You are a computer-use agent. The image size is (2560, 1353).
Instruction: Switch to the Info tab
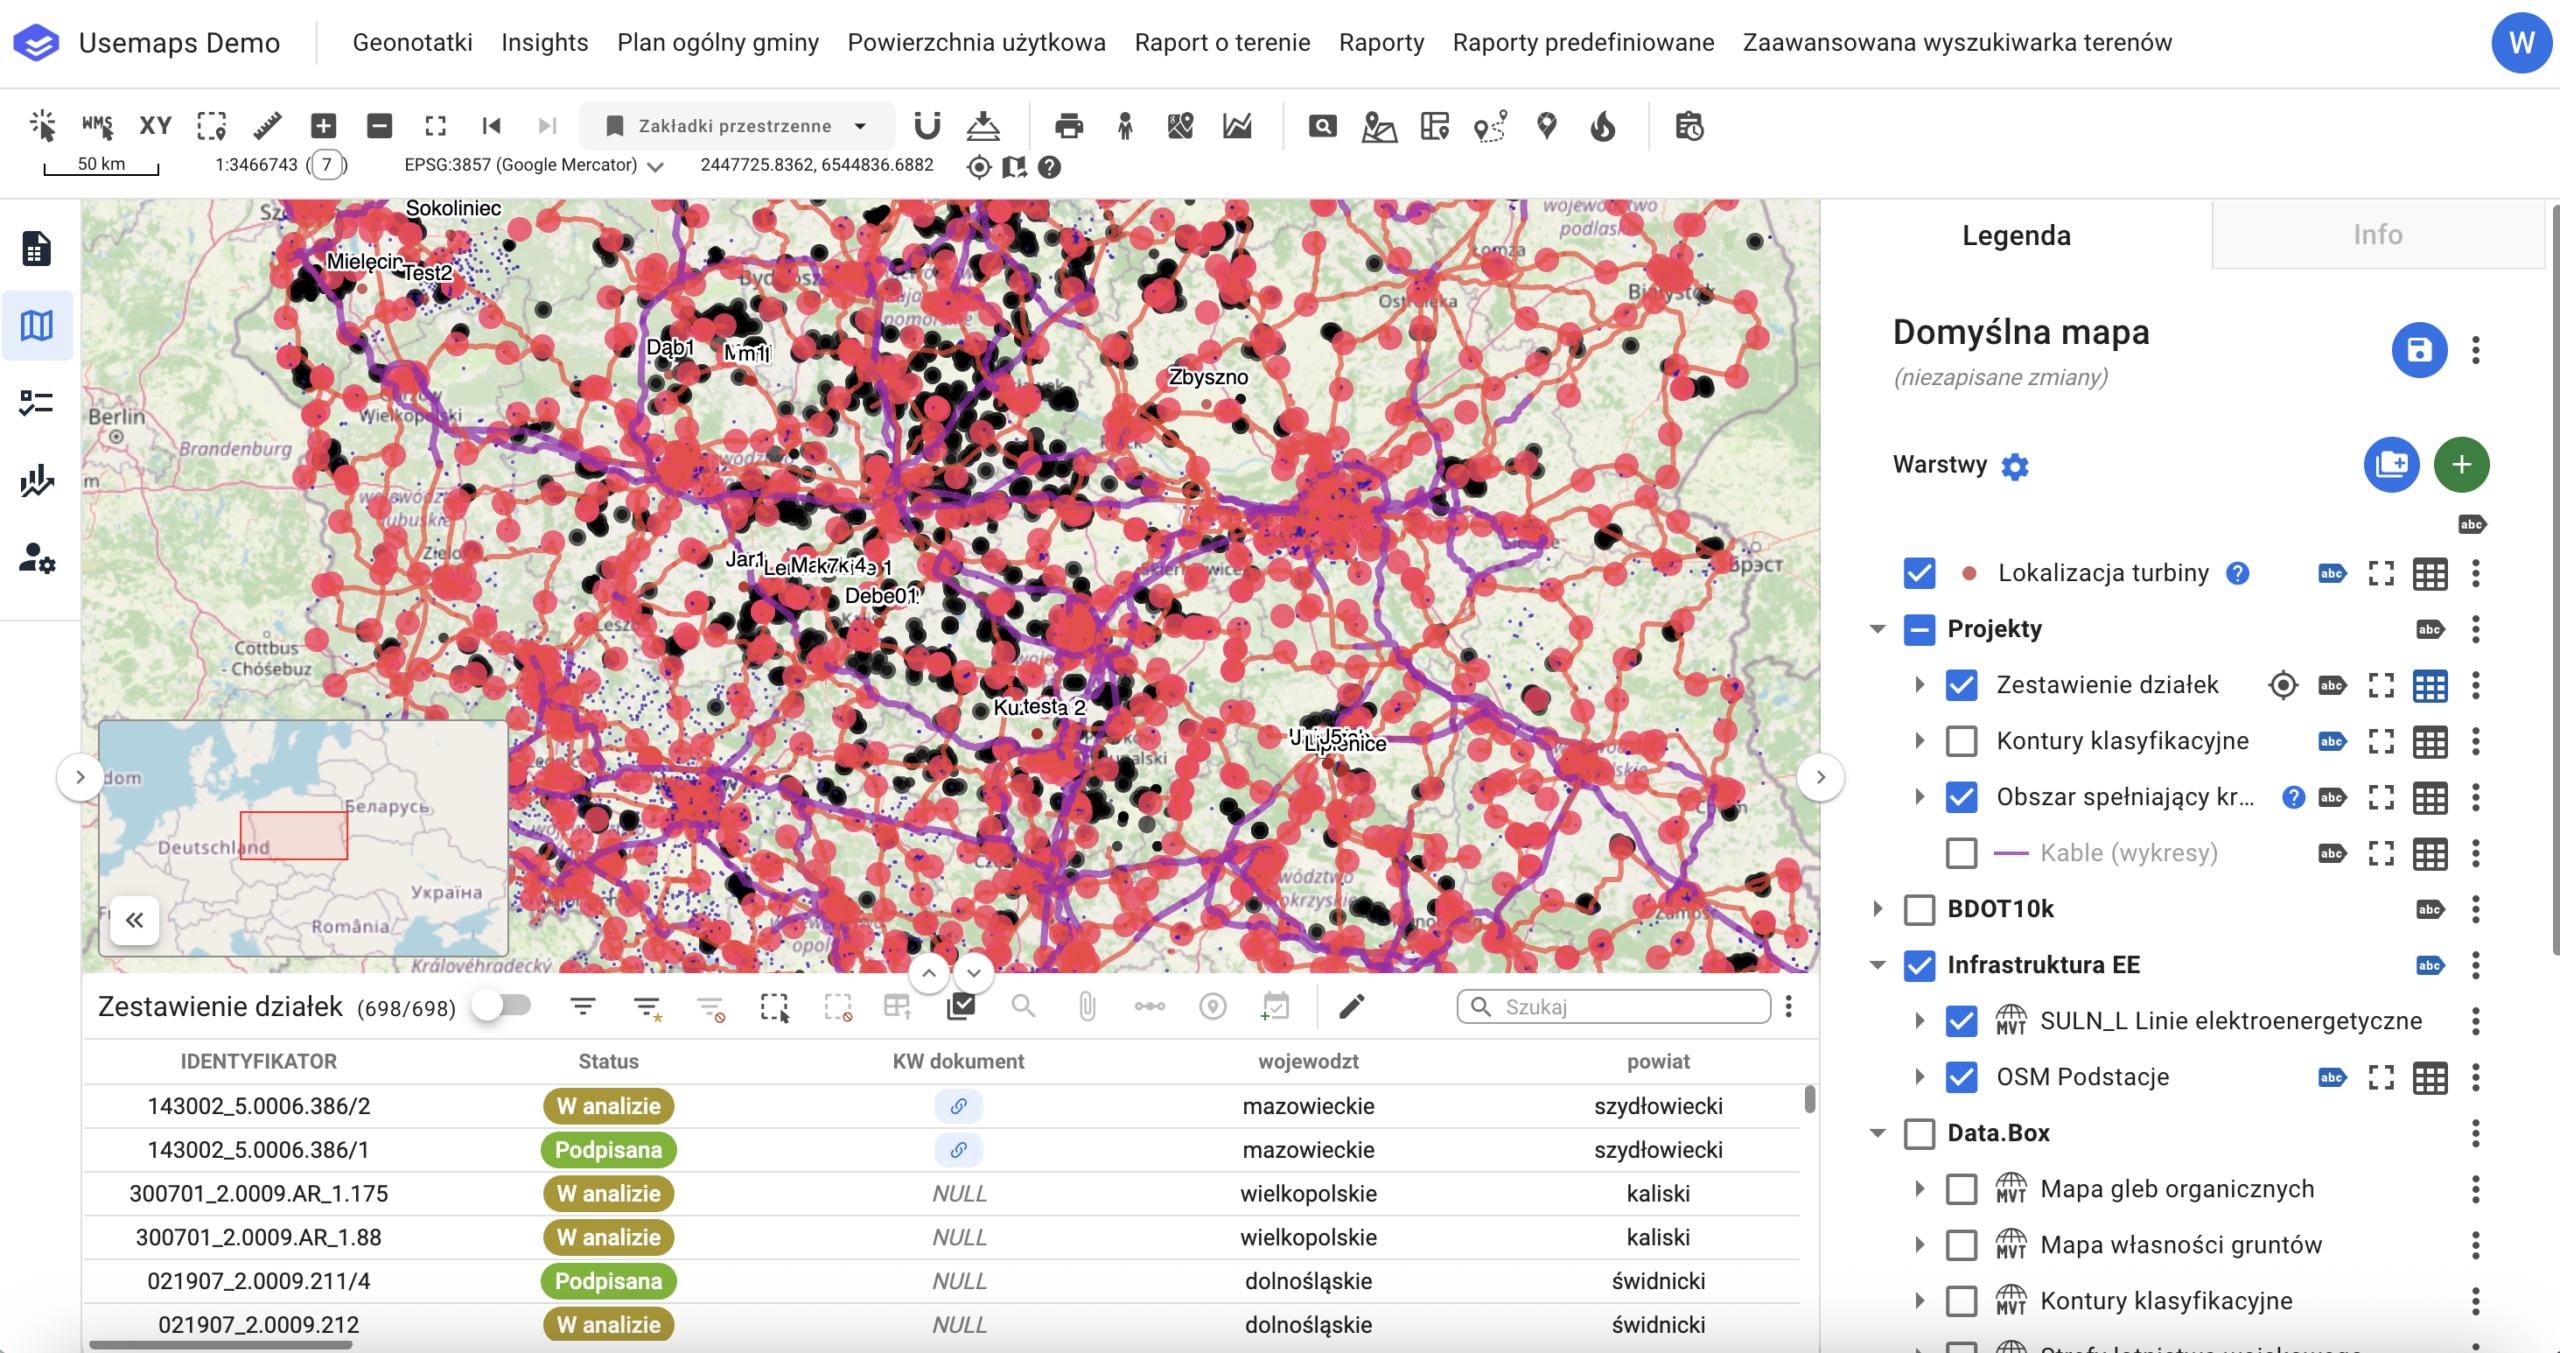click(x=2376, y=234)
